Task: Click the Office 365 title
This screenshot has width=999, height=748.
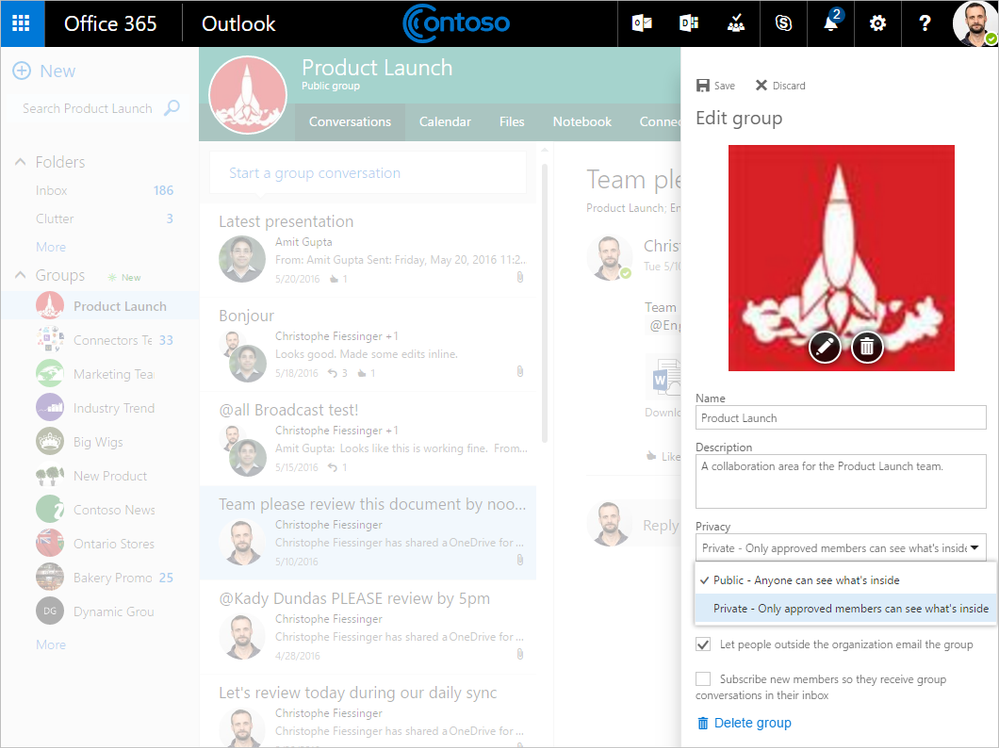Action: [110, 24]
